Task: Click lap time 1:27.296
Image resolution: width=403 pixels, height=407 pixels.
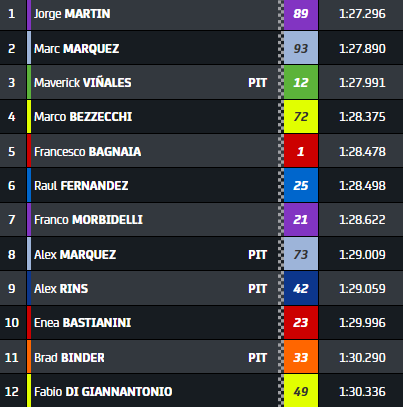Action: coord(362,14)
